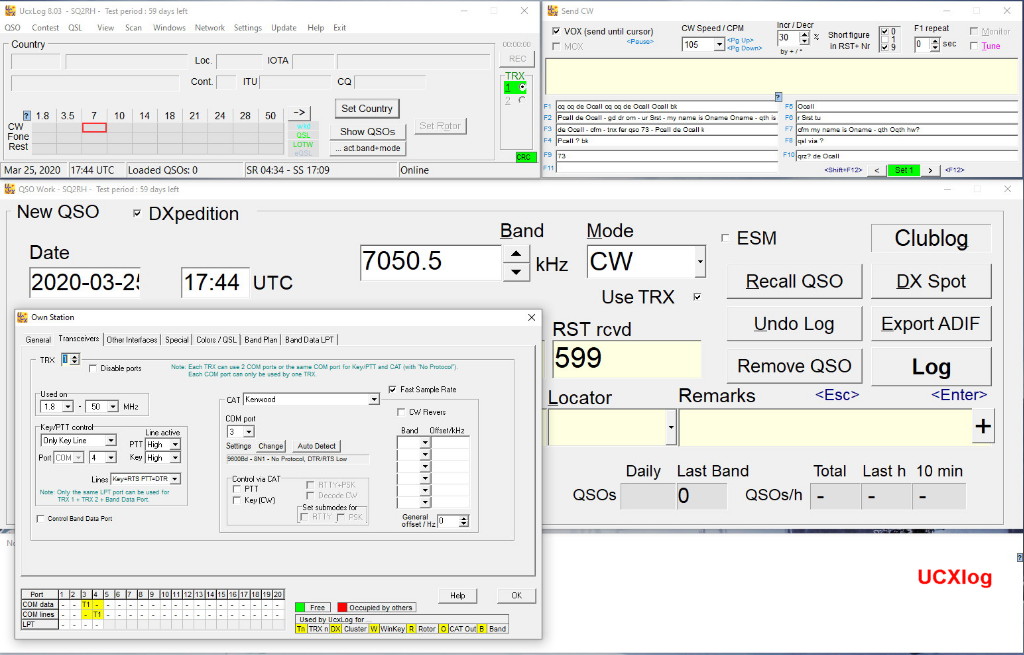Toggle the DXpedition checkbox

137,213
